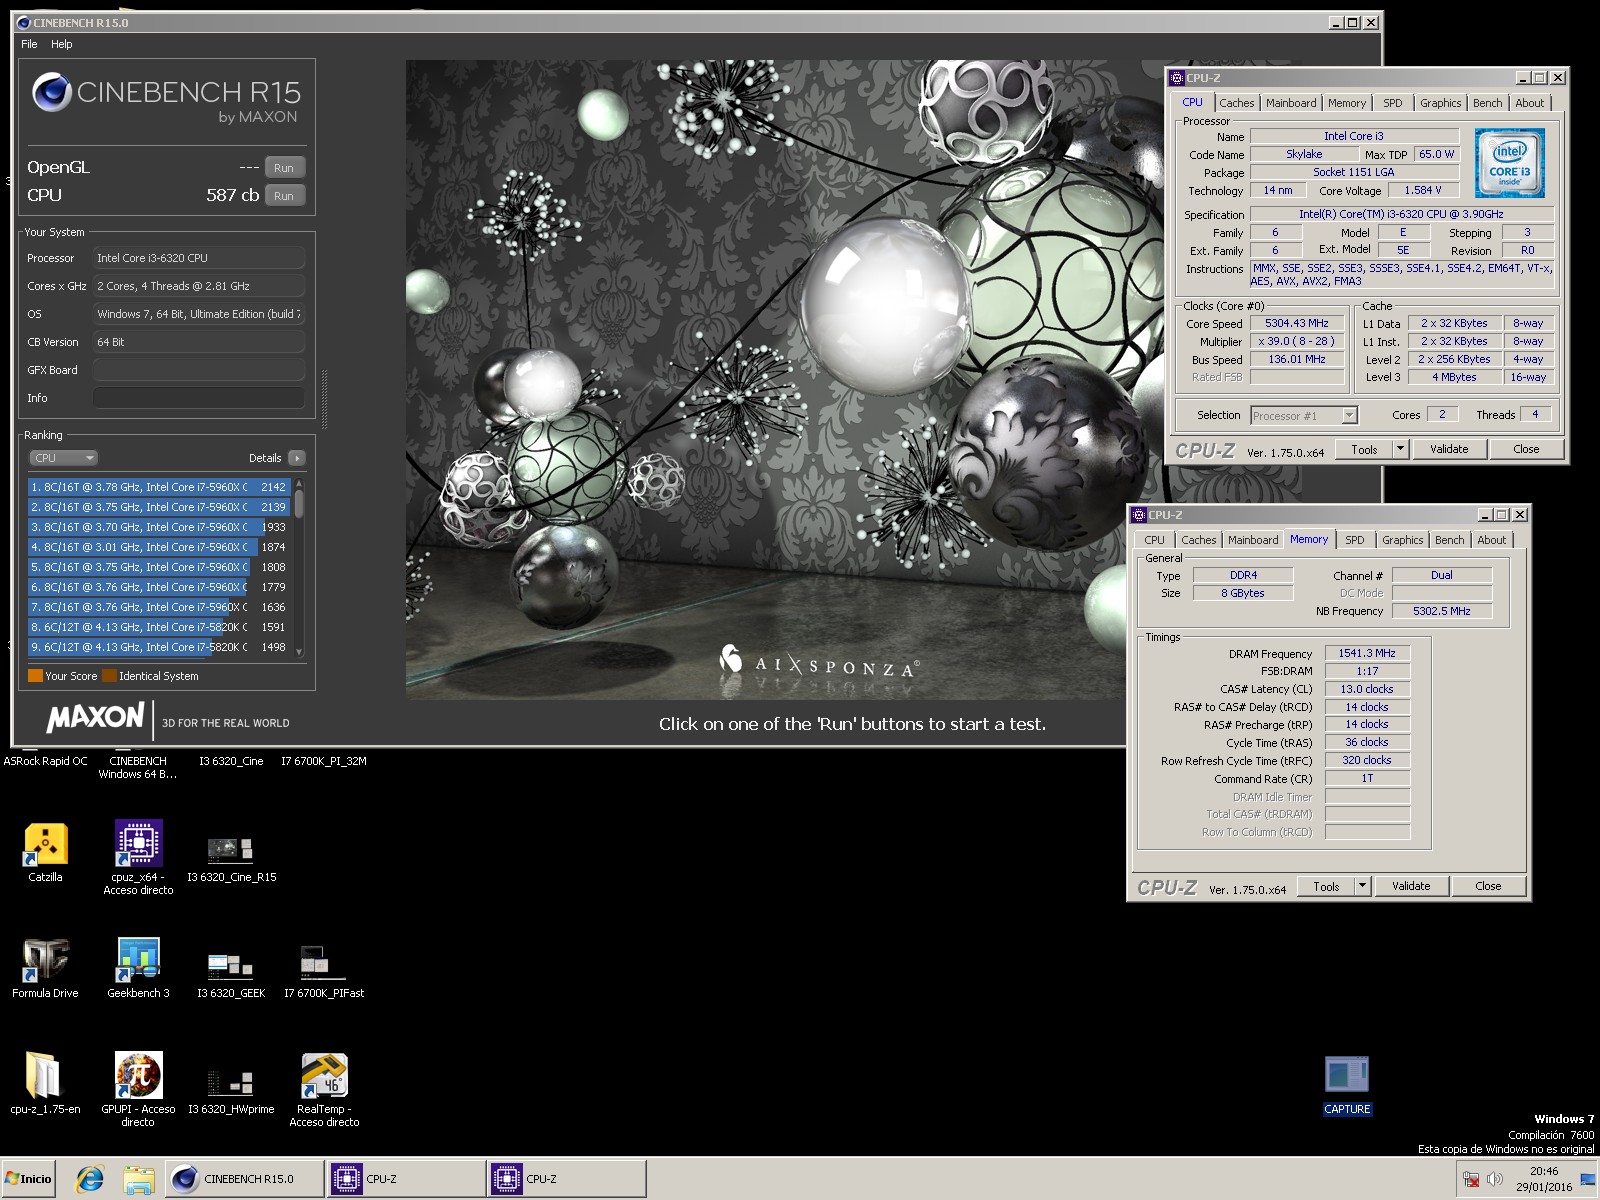Click Close button in Memory CPU-Z window
This screenshot has width=1600, height=1200.
coord(1488,886)
